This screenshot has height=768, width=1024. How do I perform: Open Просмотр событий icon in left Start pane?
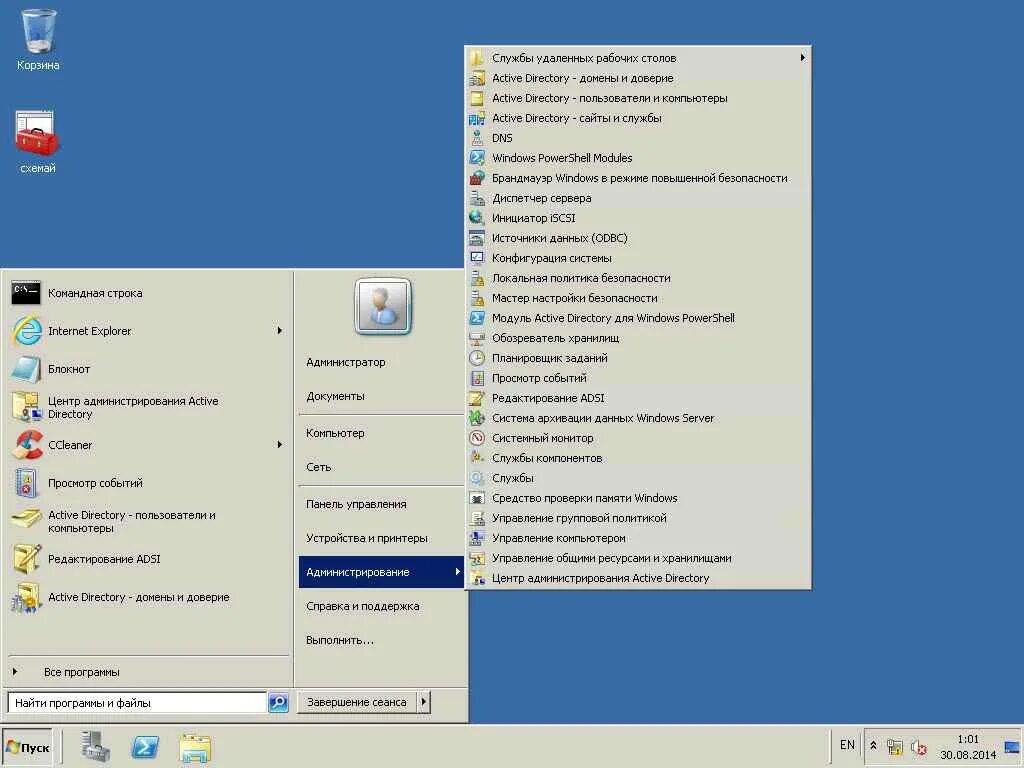click(26, 483)
